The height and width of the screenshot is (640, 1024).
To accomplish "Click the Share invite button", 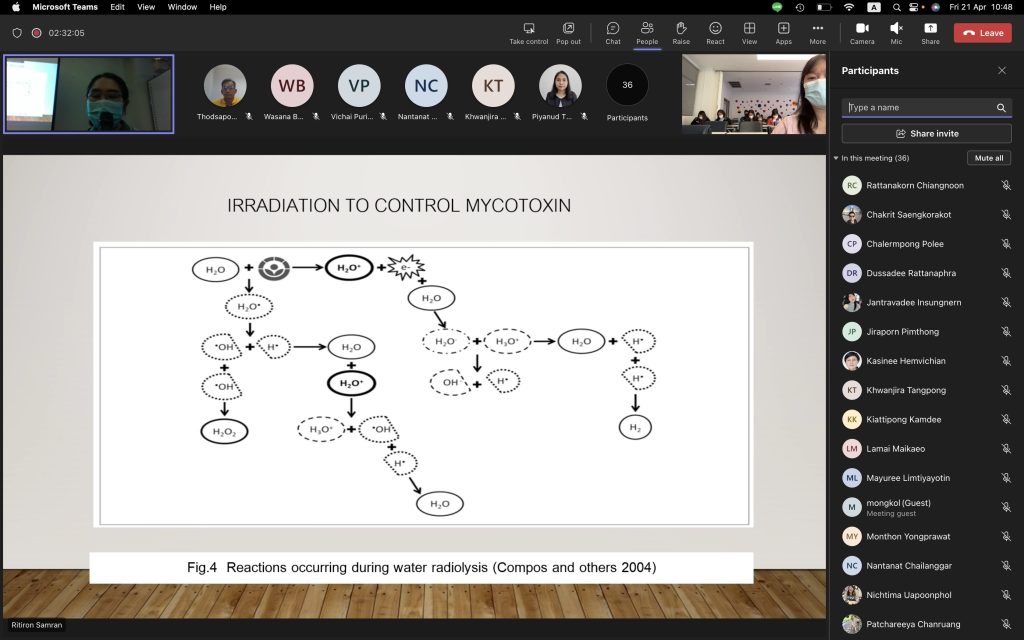I will (x=927, y=133).
